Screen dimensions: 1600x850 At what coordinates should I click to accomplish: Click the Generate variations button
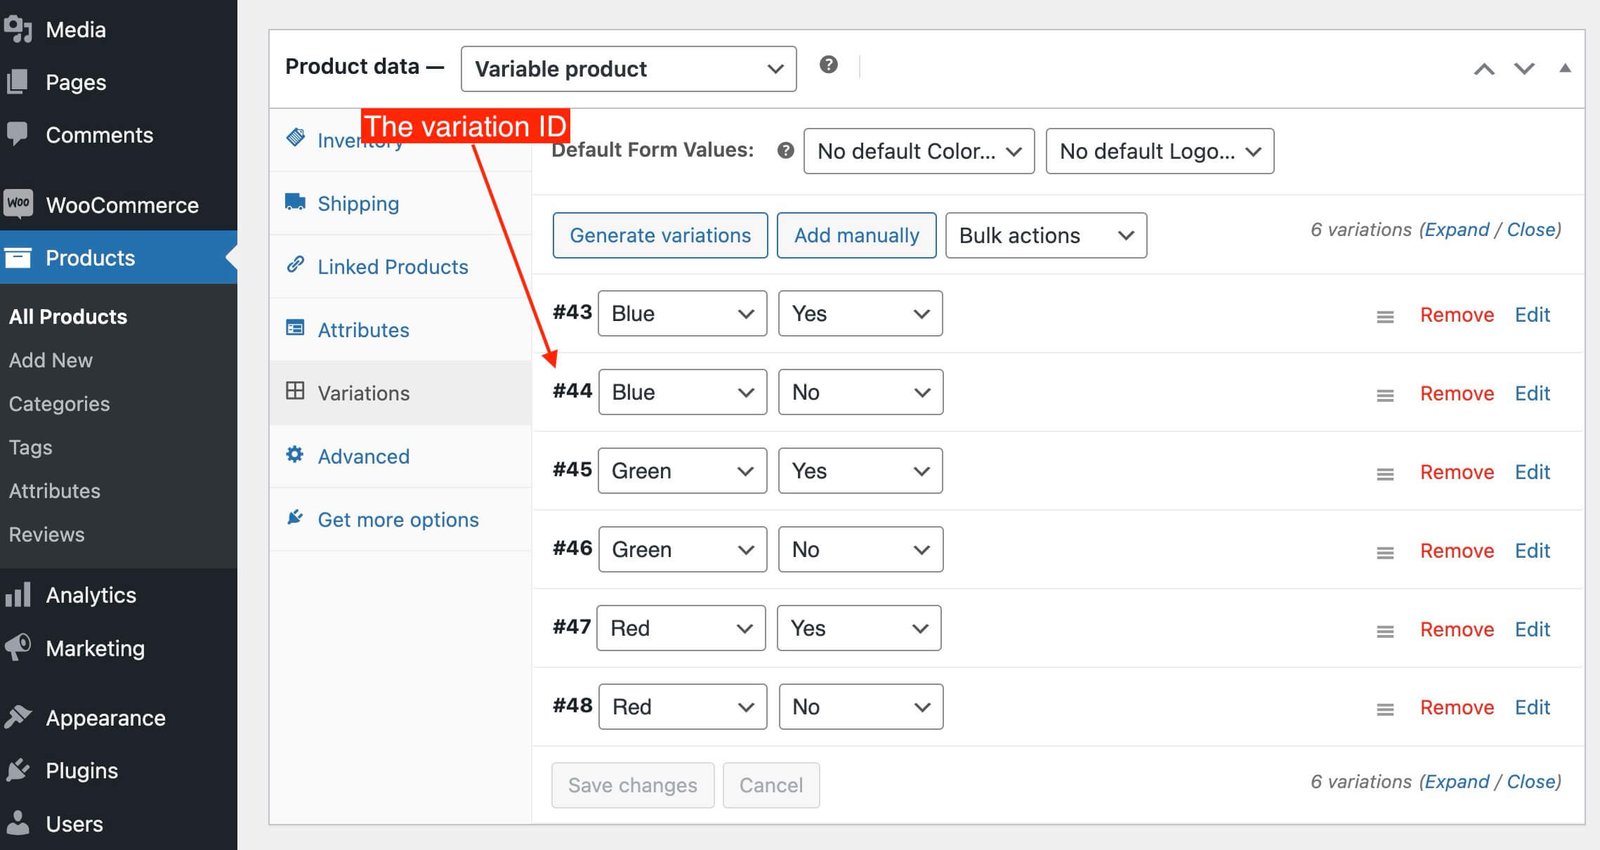coord(660,235)
